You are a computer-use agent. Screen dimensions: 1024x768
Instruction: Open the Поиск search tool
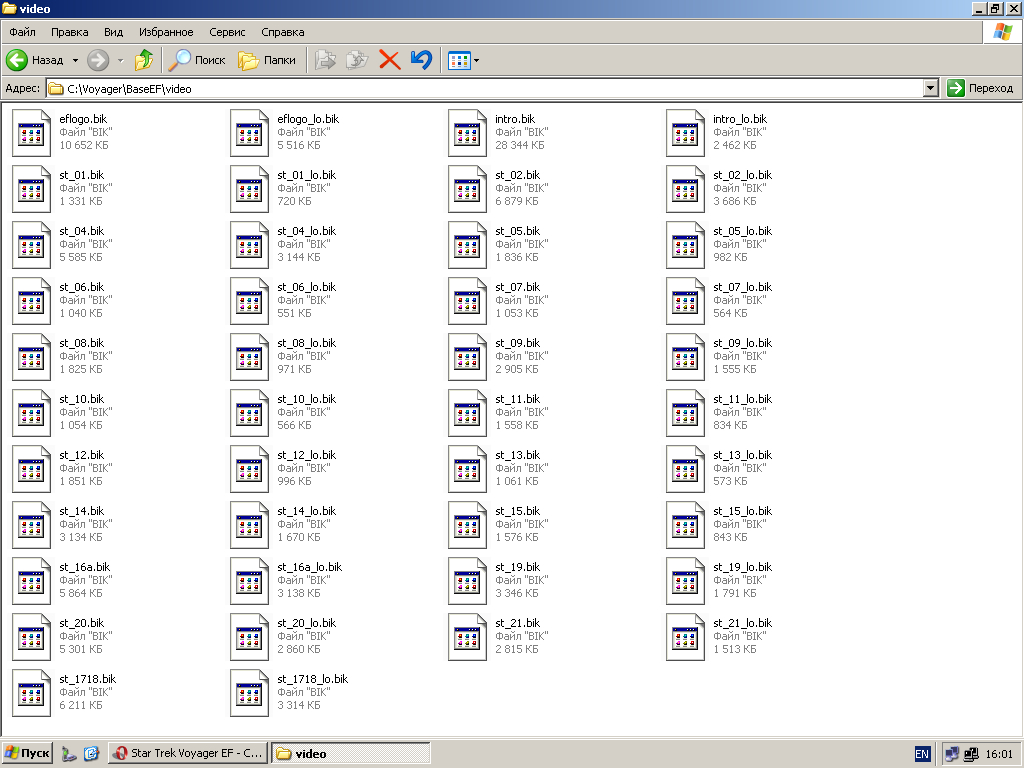tap(197, 60)
